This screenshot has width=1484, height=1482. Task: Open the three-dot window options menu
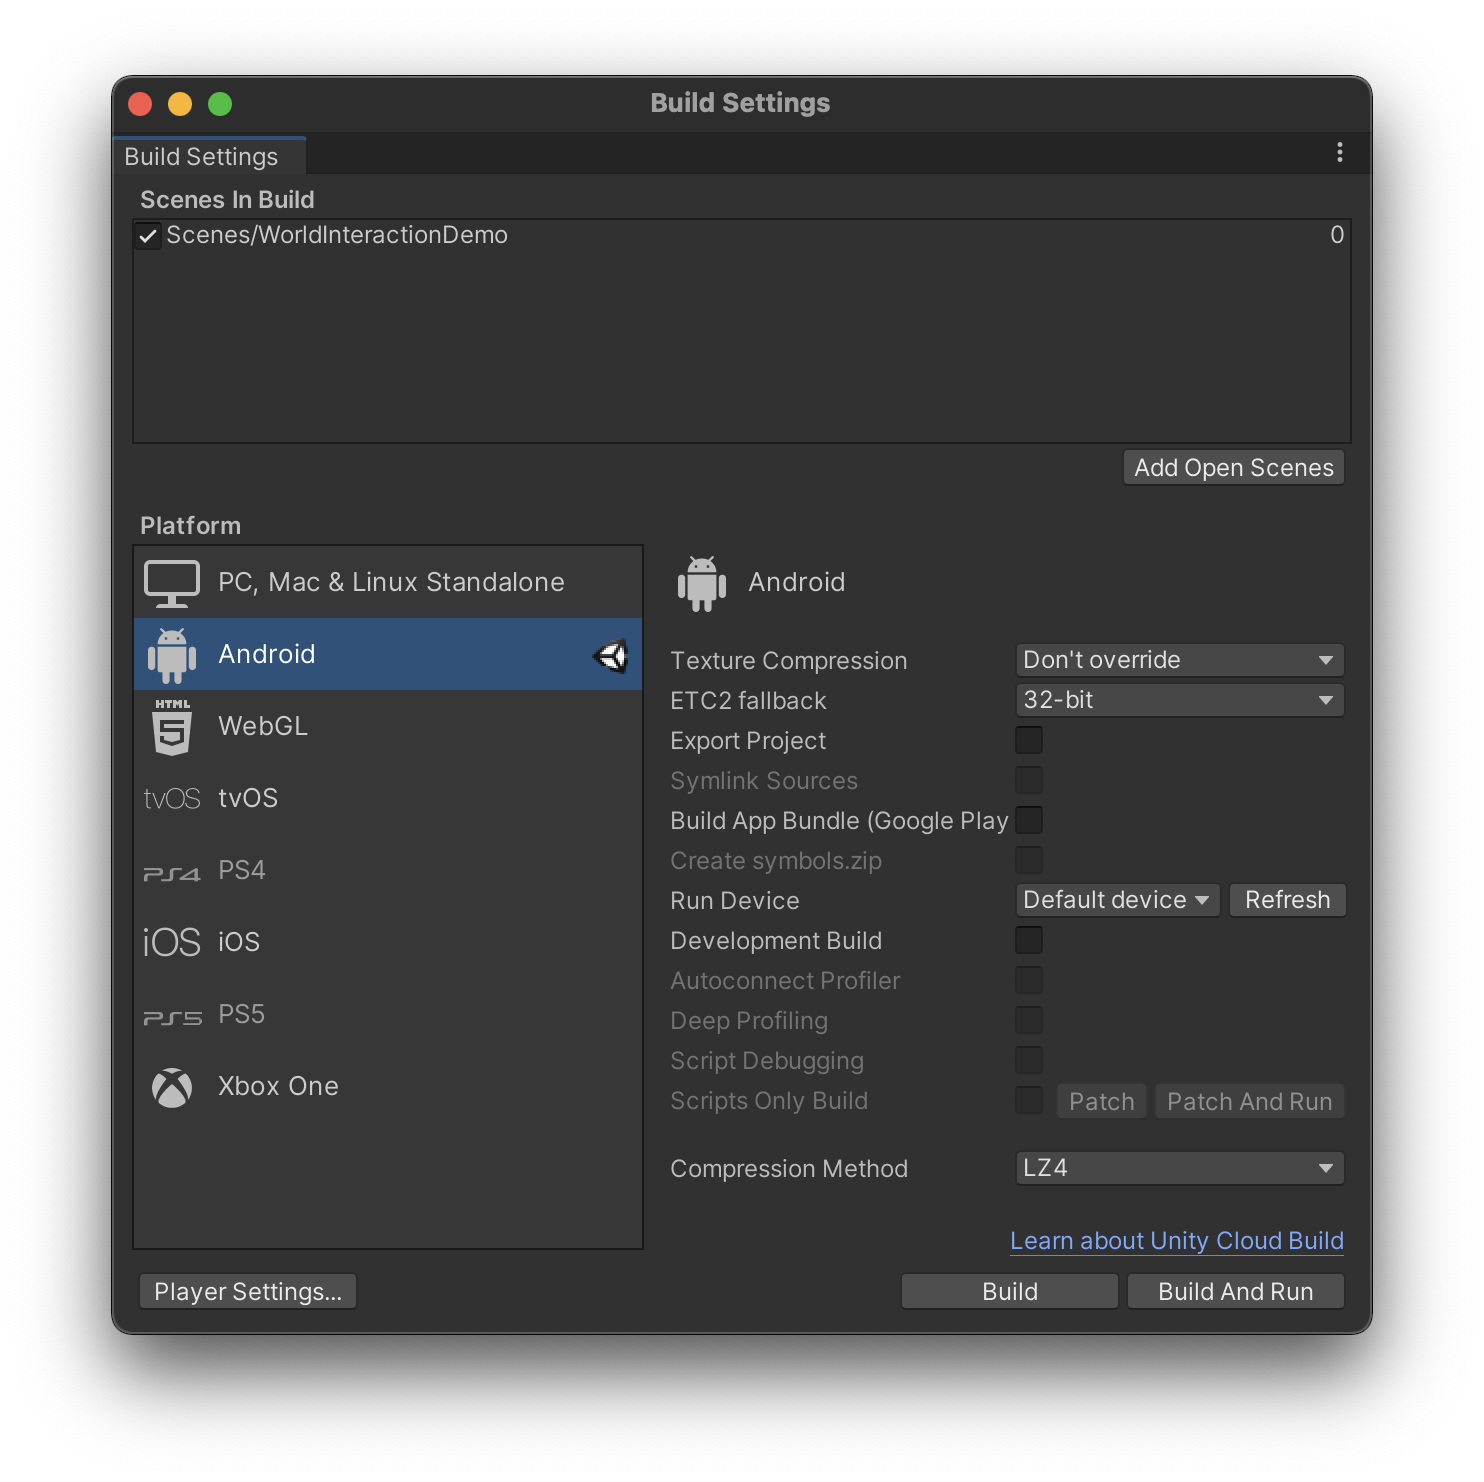click(x=1339, y=152)
